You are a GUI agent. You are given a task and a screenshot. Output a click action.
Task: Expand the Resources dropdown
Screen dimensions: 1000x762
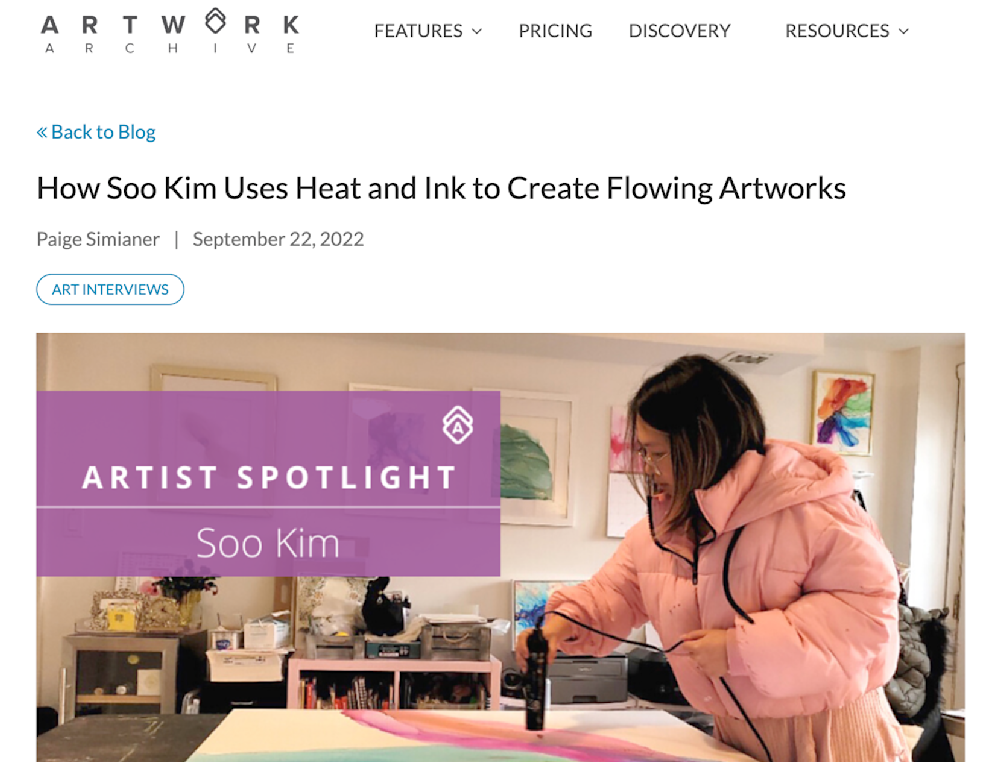(847, 31)
